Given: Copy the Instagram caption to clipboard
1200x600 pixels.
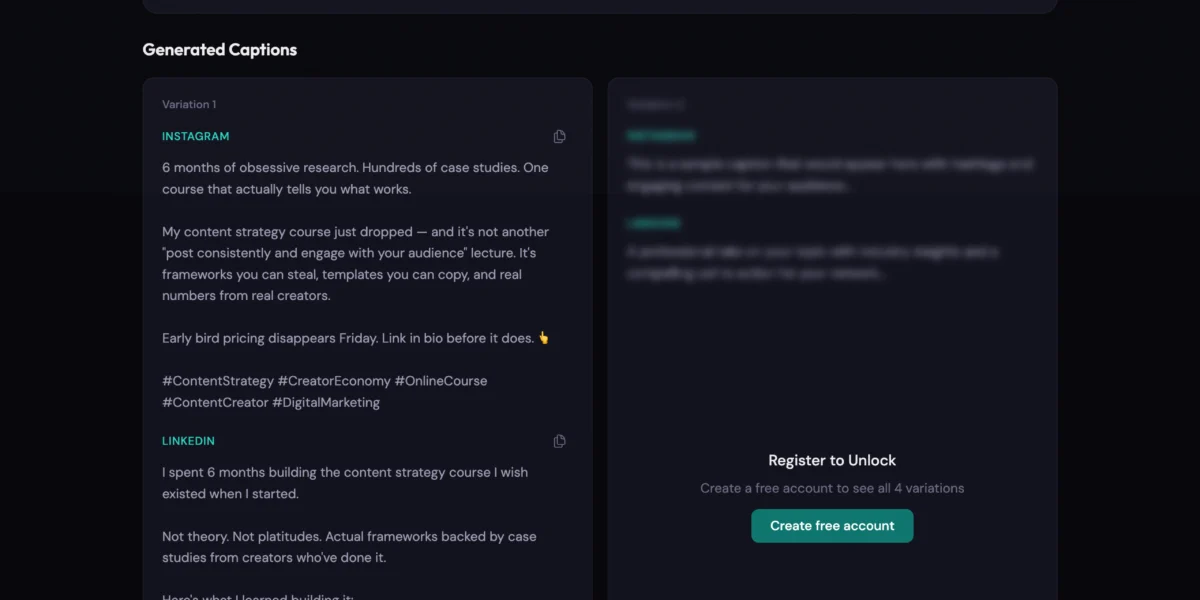Looking at the screenshot, I should (560, 136).
